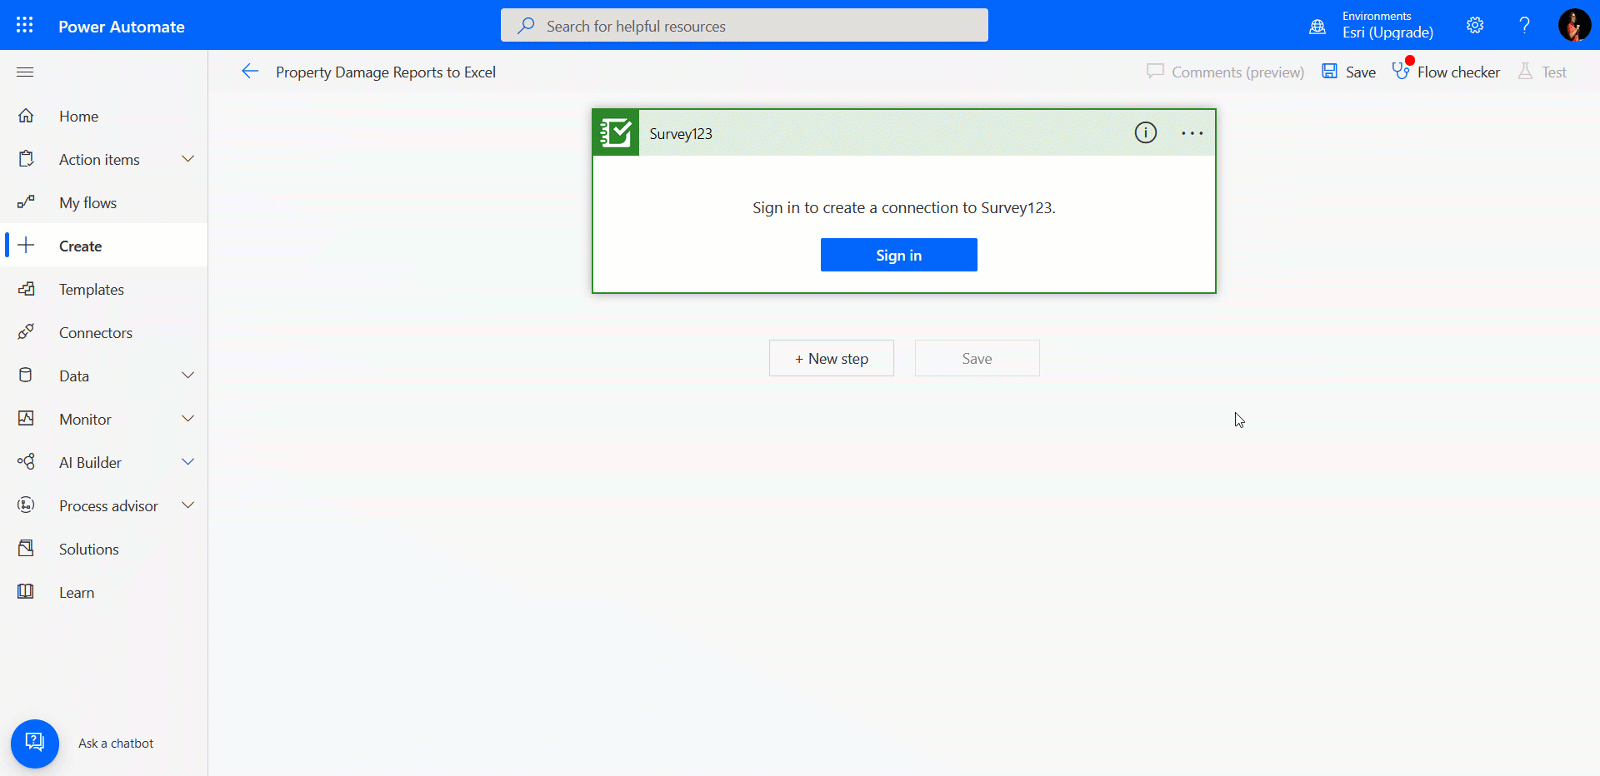Viewport: 1600px width, 776px height.
Task: Click the Test flask icon
Action: 1525,71
